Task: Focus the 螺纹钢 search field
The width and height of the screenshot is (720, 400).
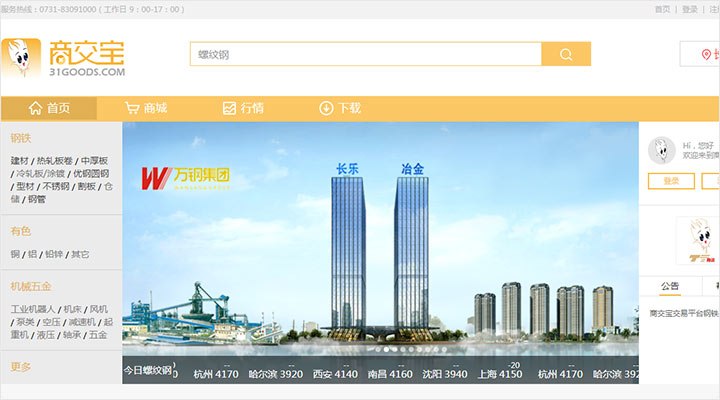Action: [x=366, y=54]
